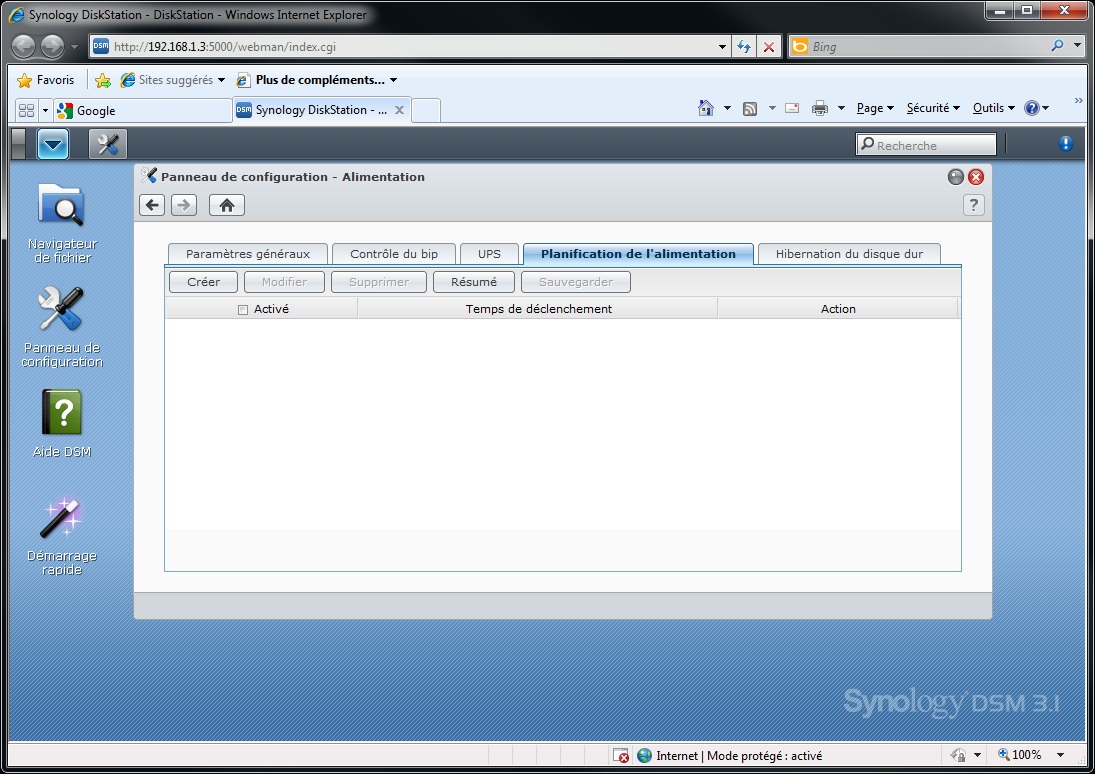The image size is (1095, 774).
Task: Click the Créer button
Action: point(203,282)
